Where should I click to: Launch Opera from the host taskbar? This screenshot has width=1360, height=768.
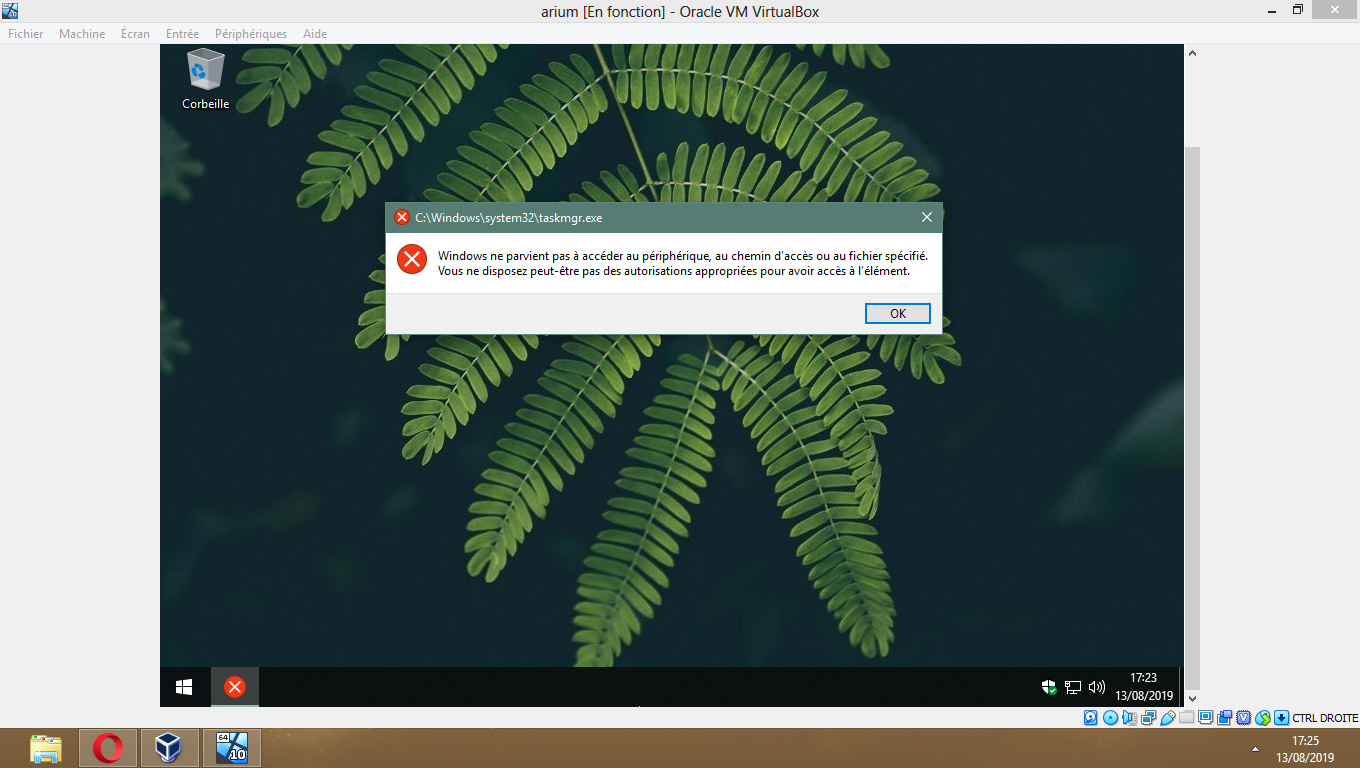pyautogui.click(x=108, y=748)
